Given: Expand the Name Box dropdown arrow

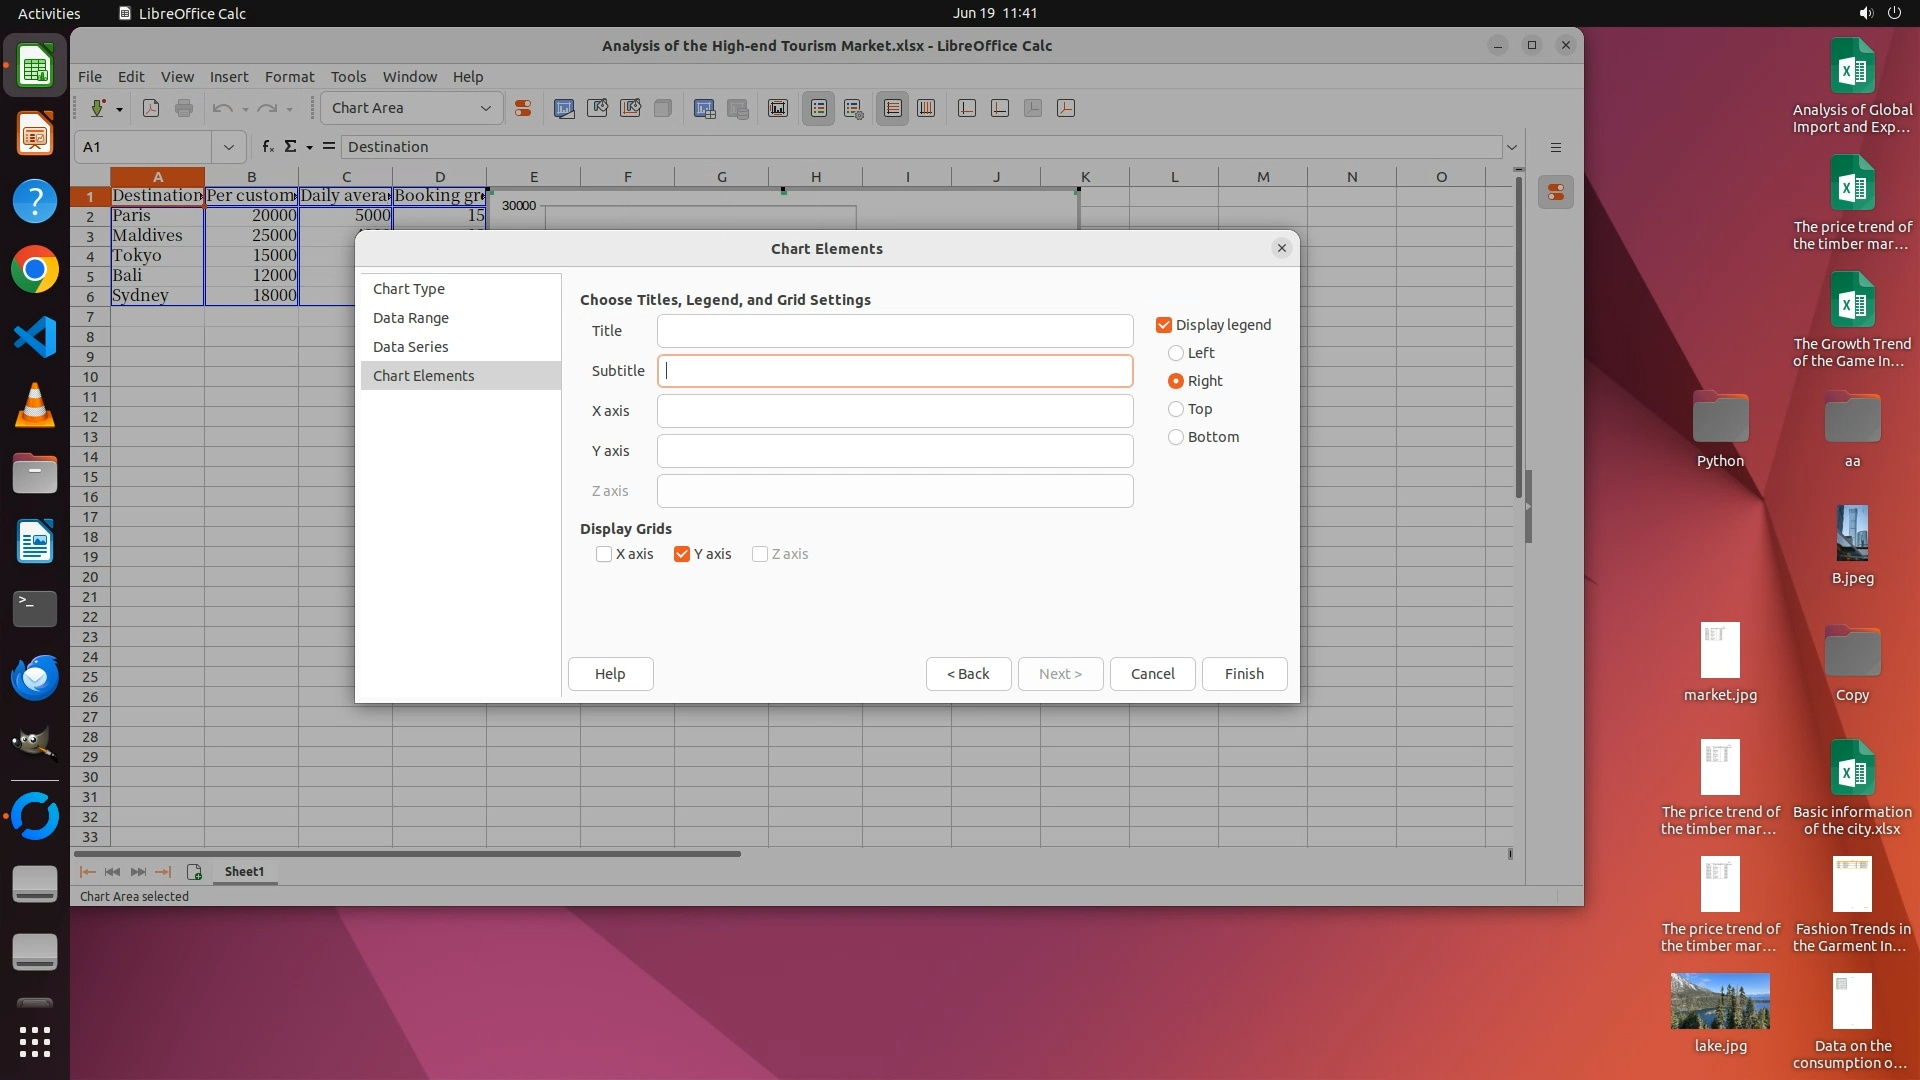Looking at the screenshot, I should pyautogui.click(x=229, y=147).
